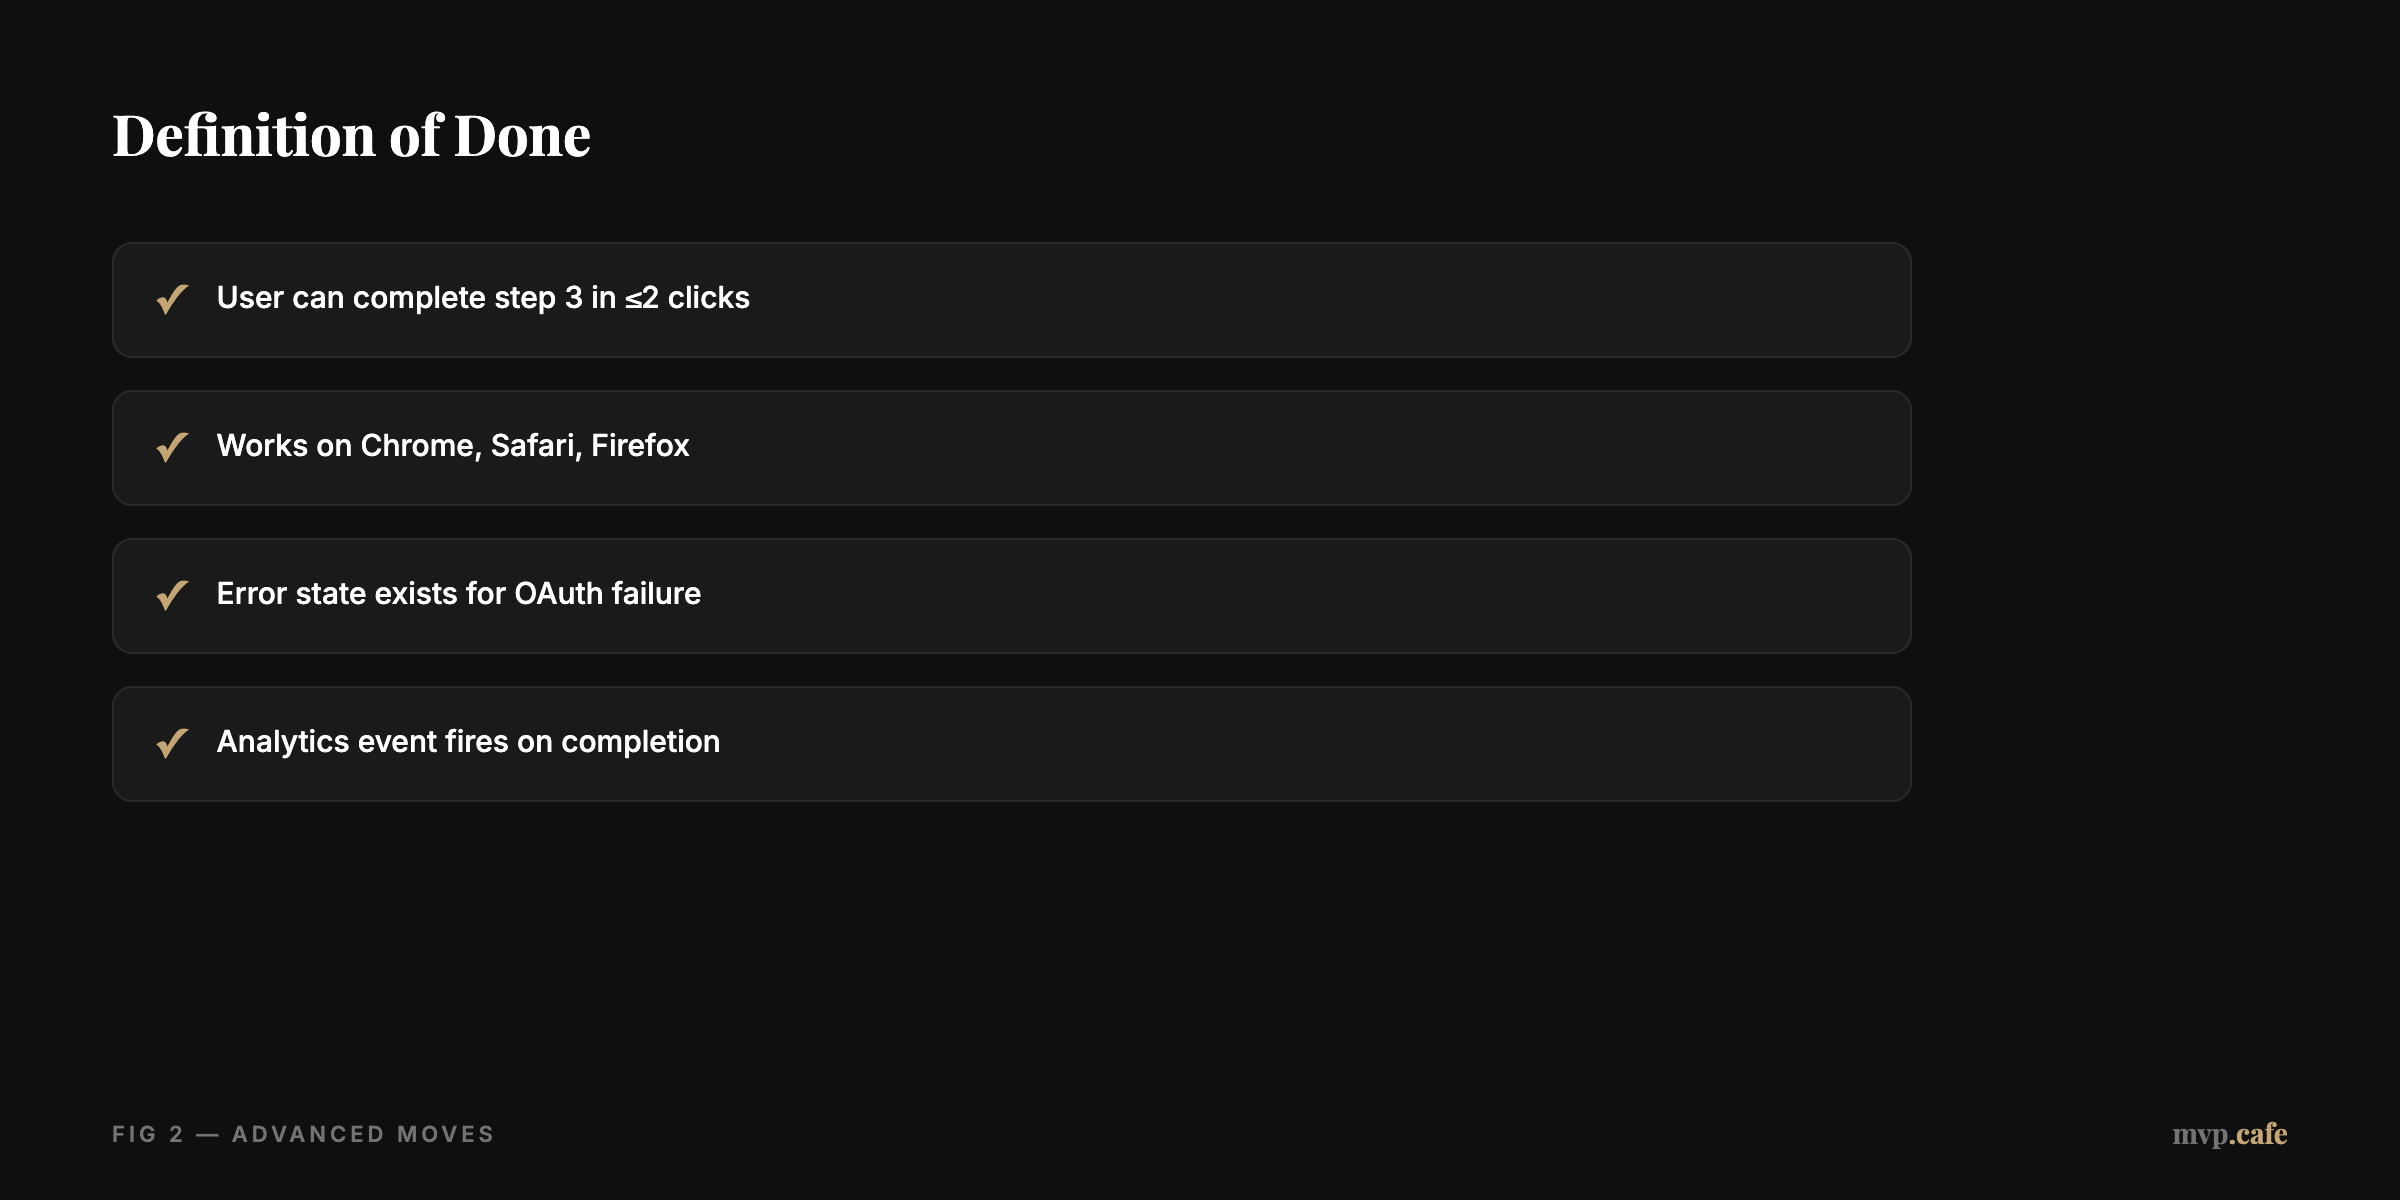Click the 'Error state exists for OAuth failure' text

pos(458,594)
